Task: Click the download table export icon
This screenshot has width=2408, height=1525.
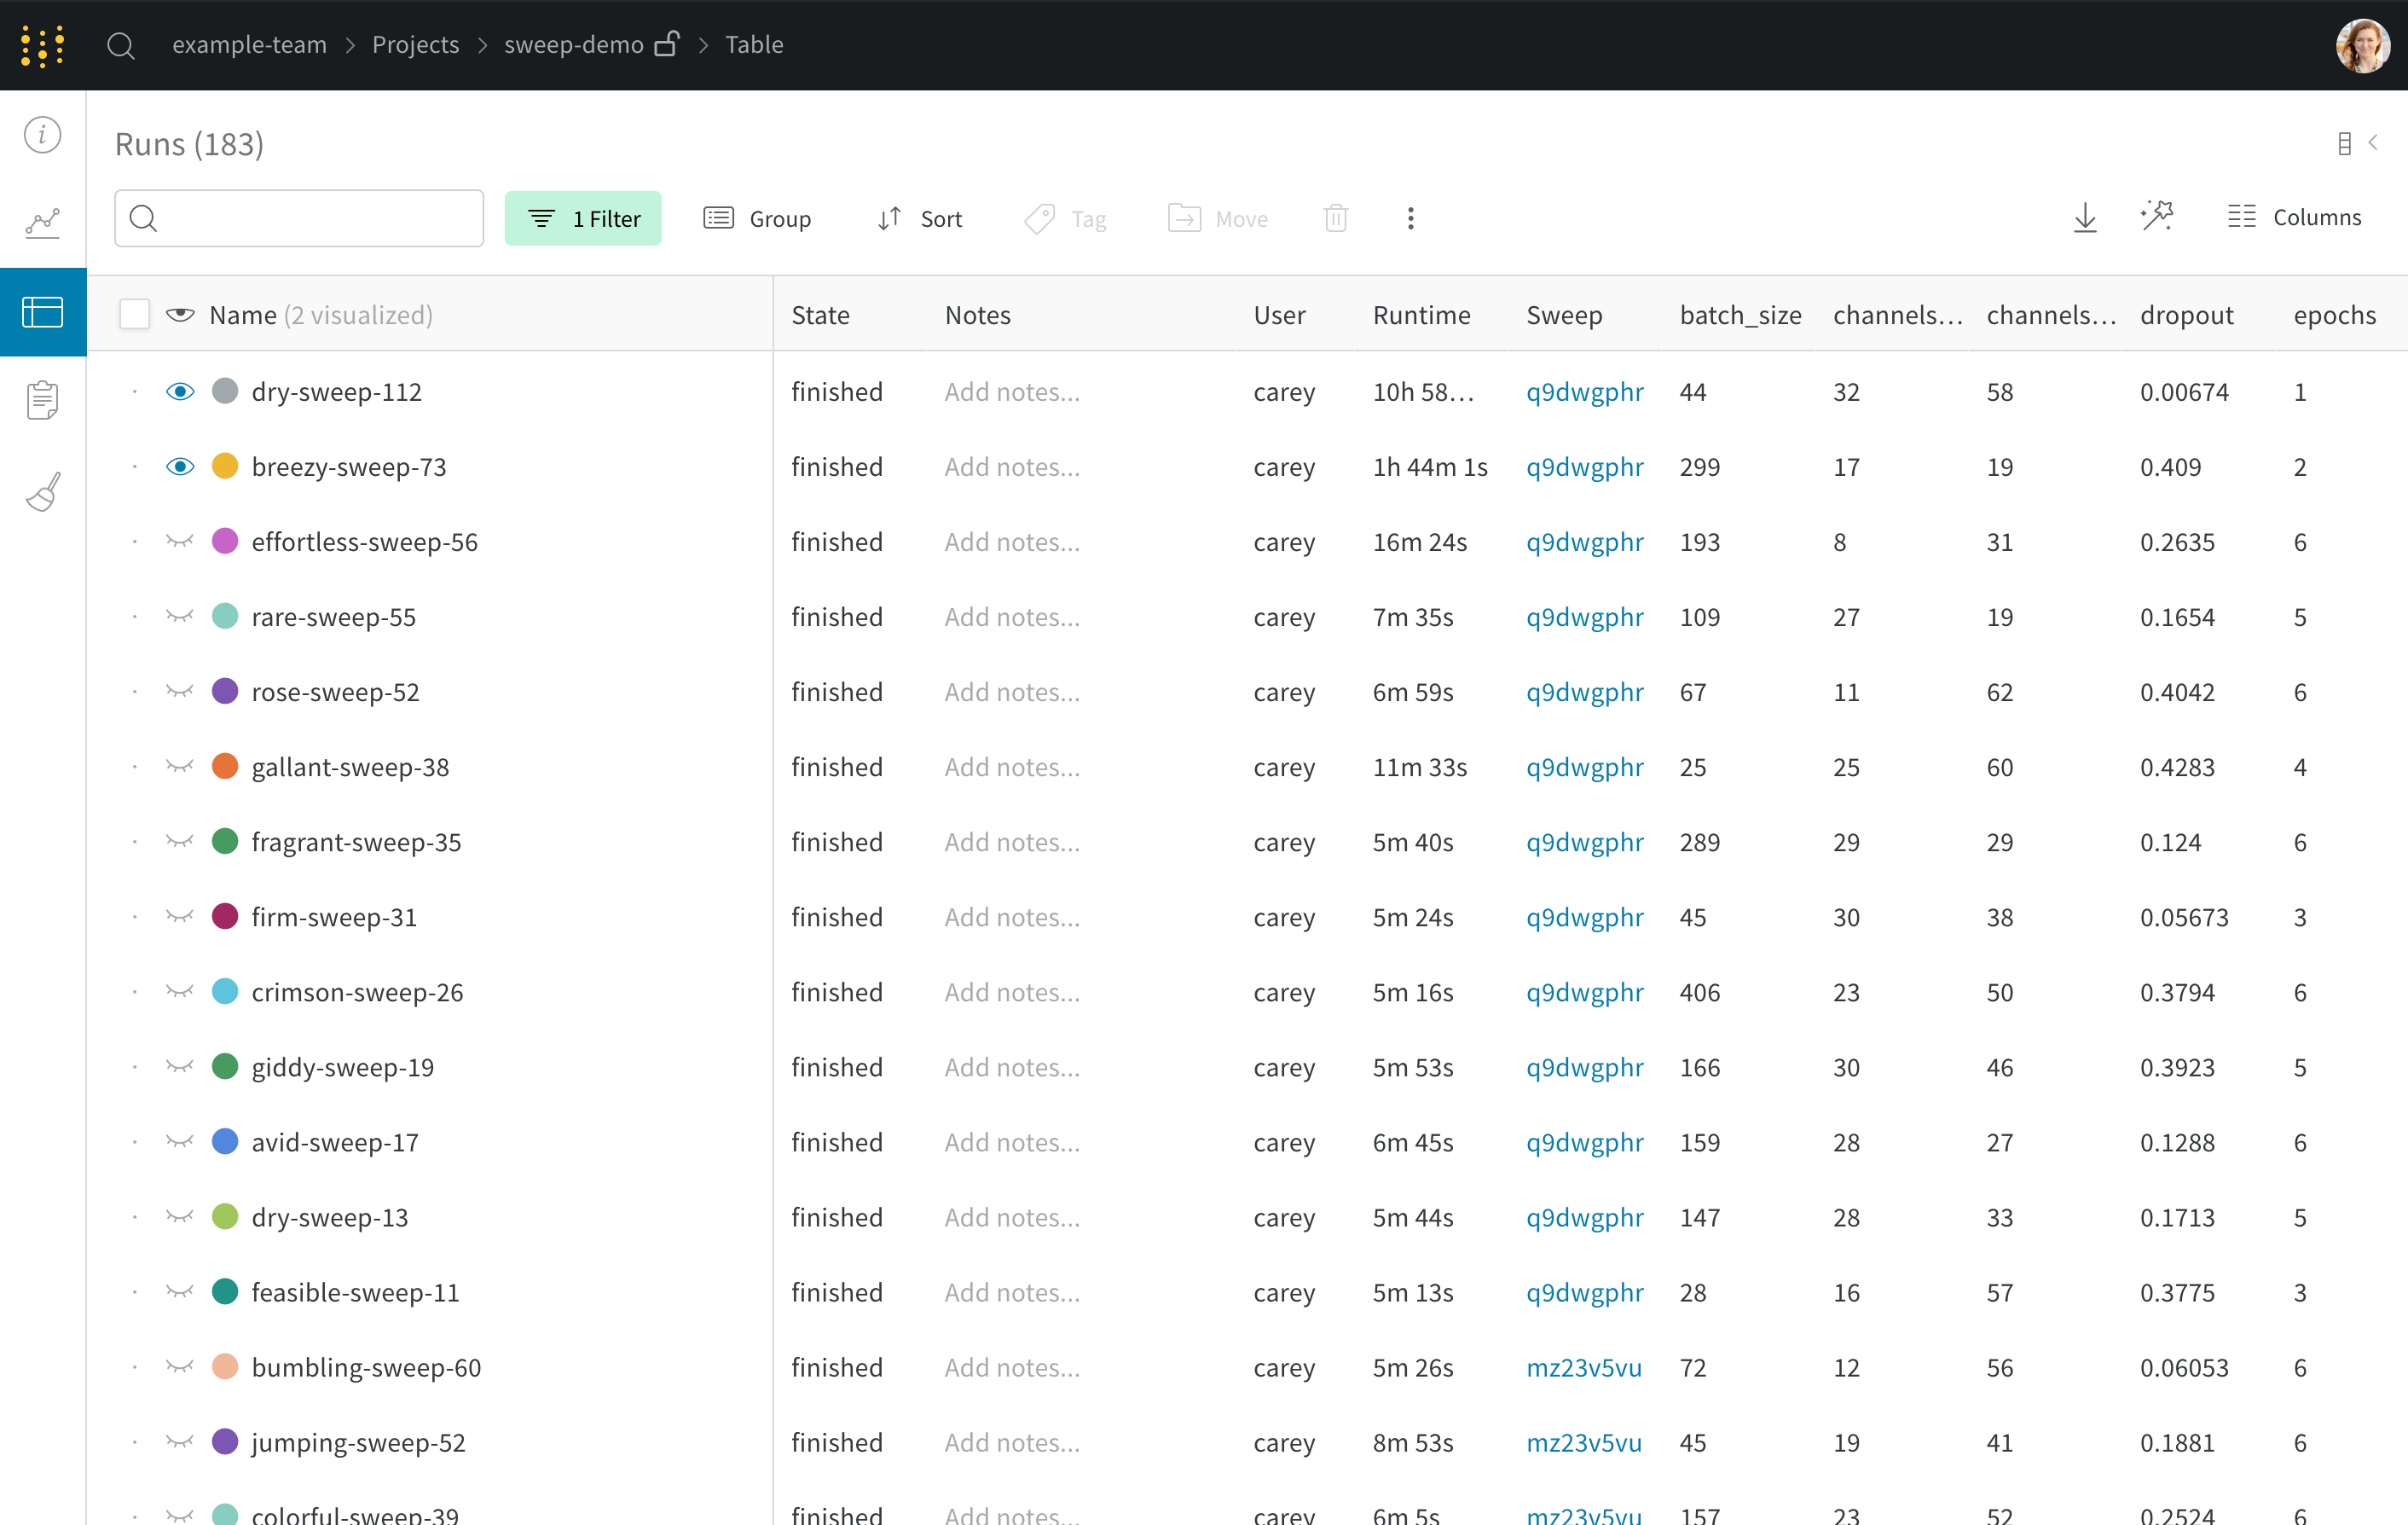Action: 2085,218
